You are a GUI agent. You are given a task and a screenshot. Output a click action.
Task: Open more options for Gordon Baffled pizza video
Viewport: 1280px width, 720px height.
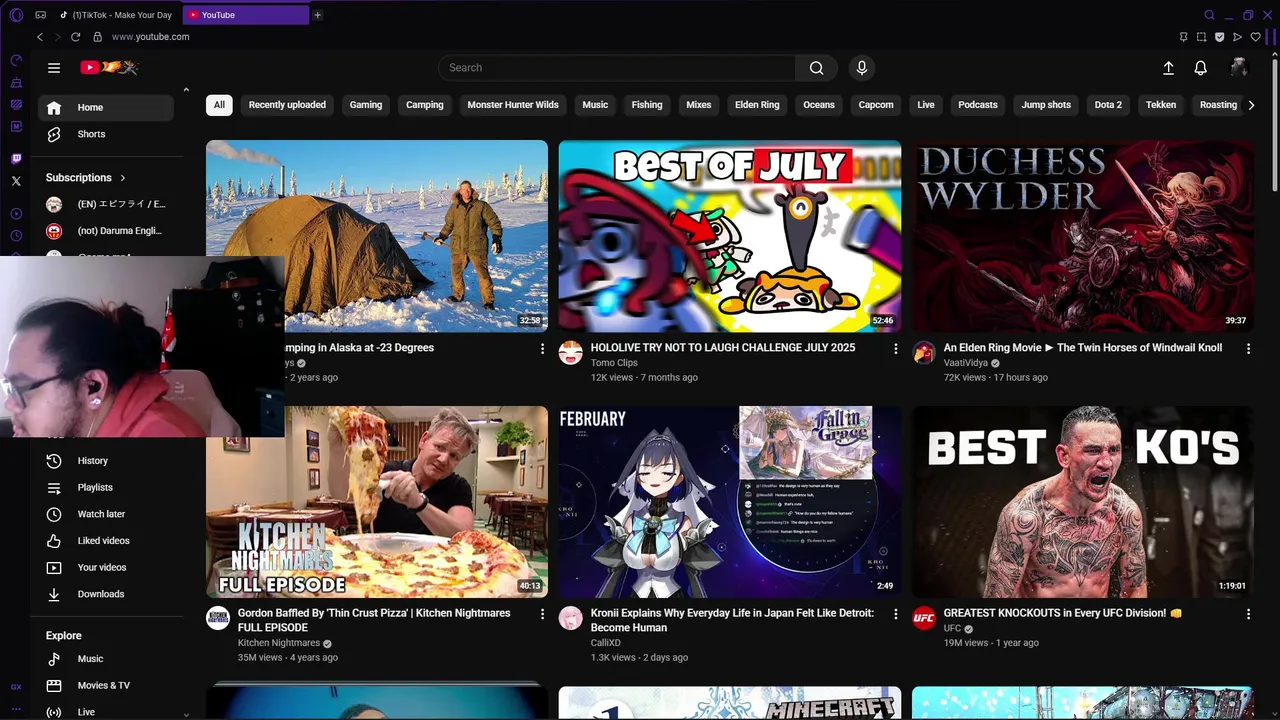pyautogui.click(x=543, y=614)
